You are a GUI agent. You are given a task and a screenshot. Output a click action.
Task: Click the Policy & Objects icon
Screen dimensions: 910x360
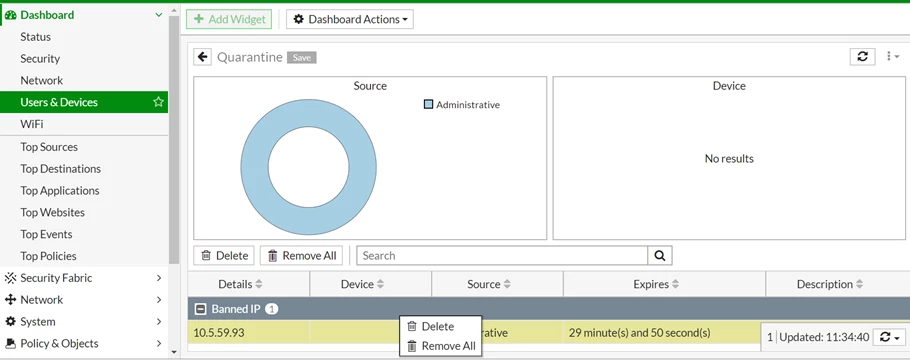[x=10, y=344]
